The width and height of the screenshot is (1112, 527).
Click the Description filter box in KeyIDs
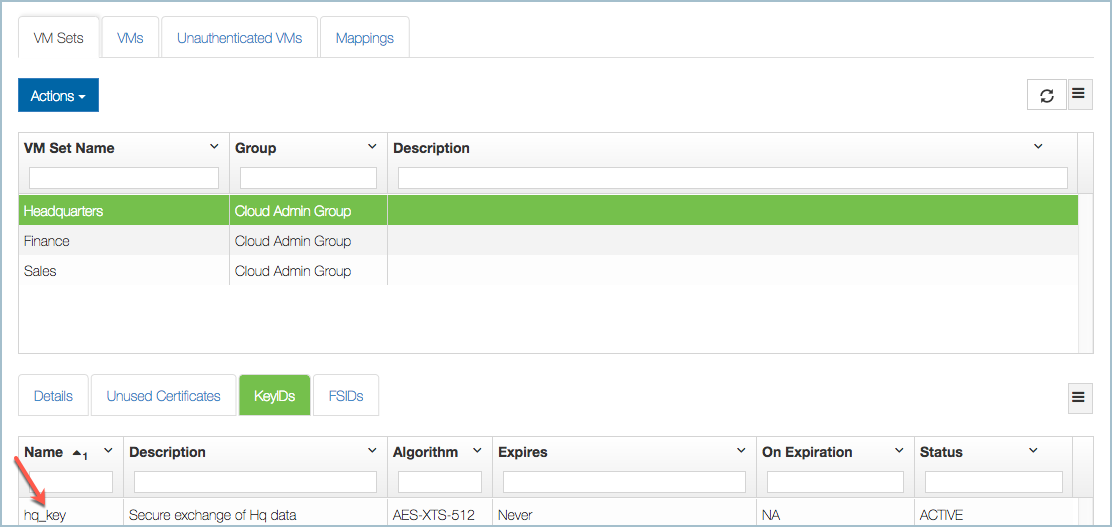[x=255, y=482]
